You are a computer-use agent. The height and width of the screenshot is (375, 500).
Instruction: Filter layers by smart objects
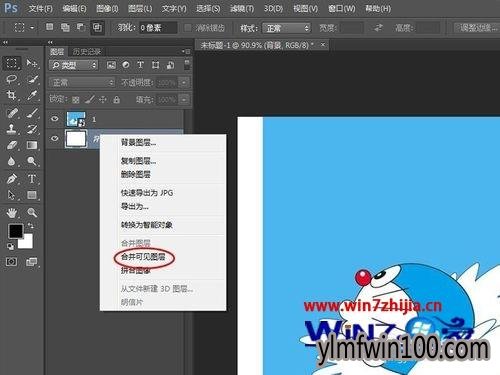click(x=170, y=65)
